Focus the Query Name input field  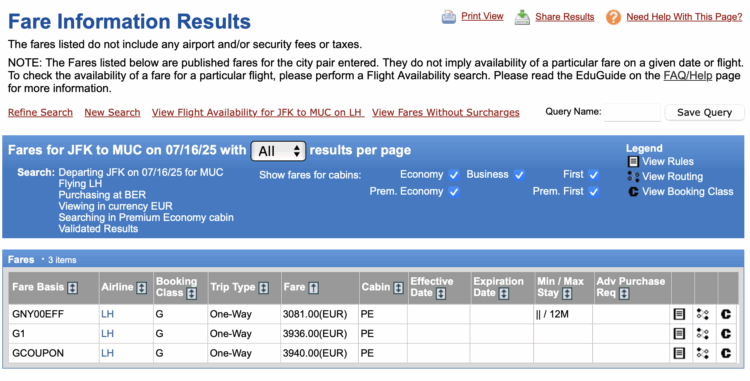click(632, 113)
